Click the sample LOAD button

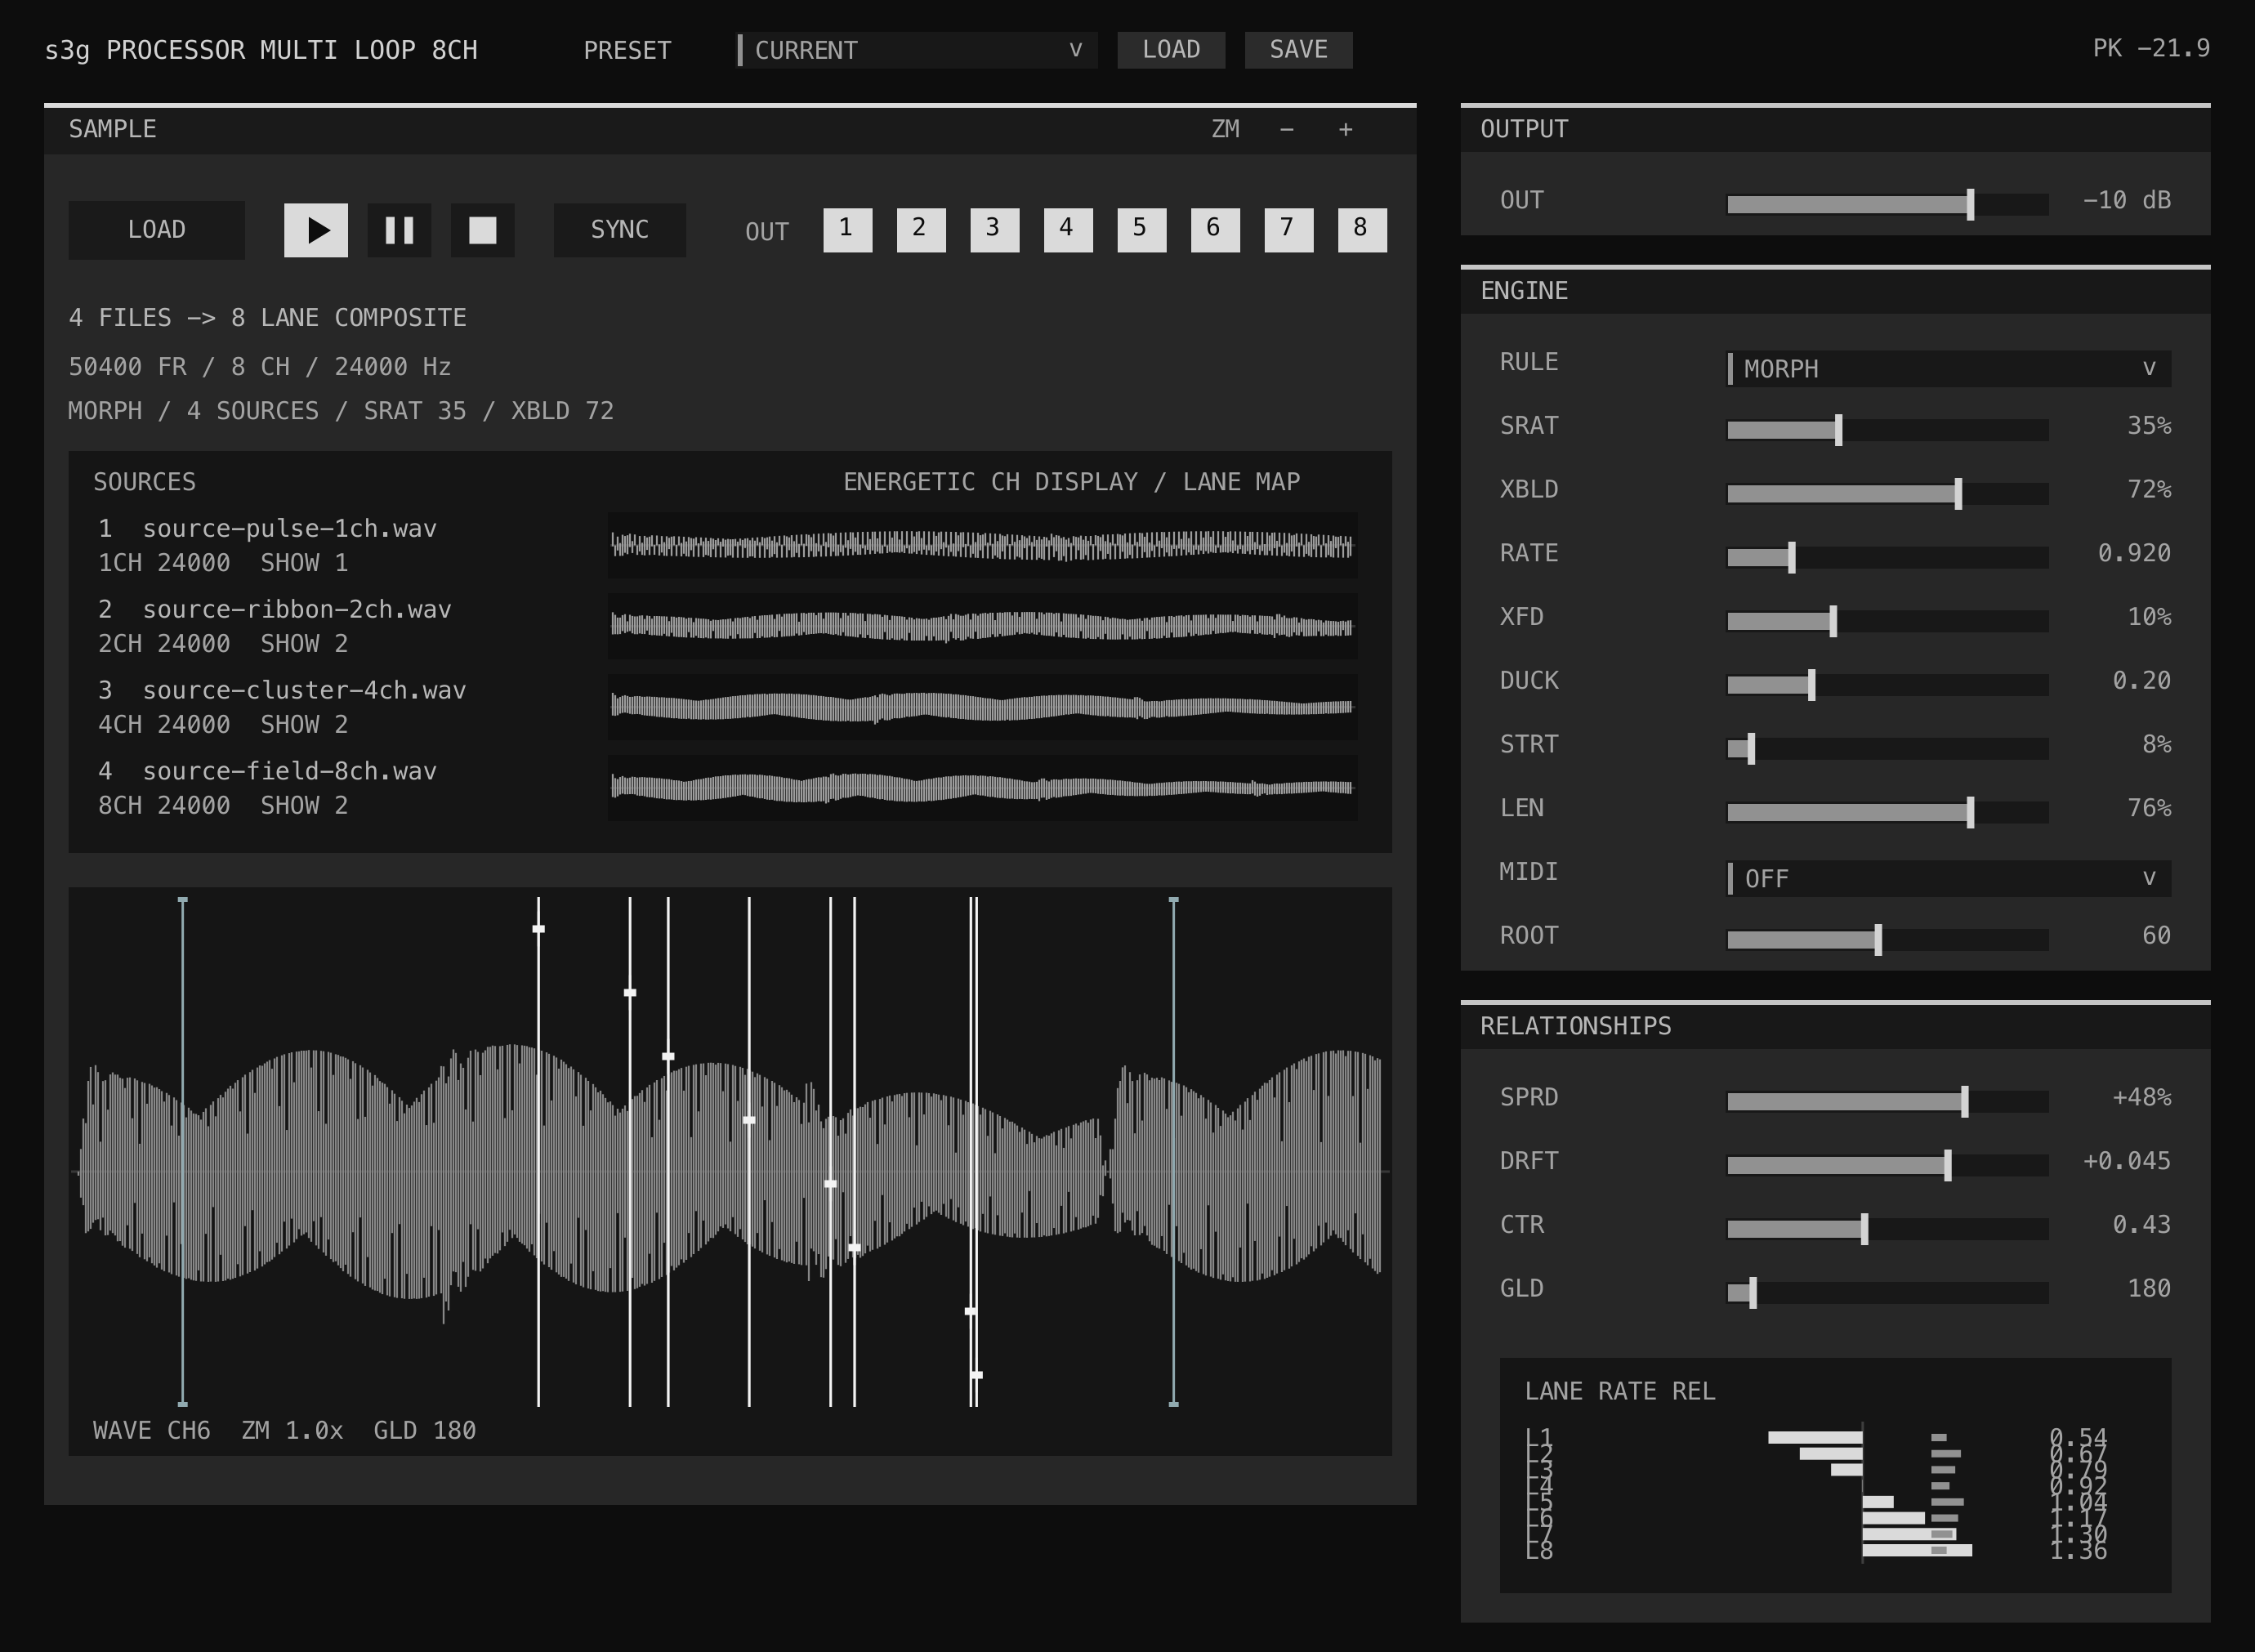[156, 230]
